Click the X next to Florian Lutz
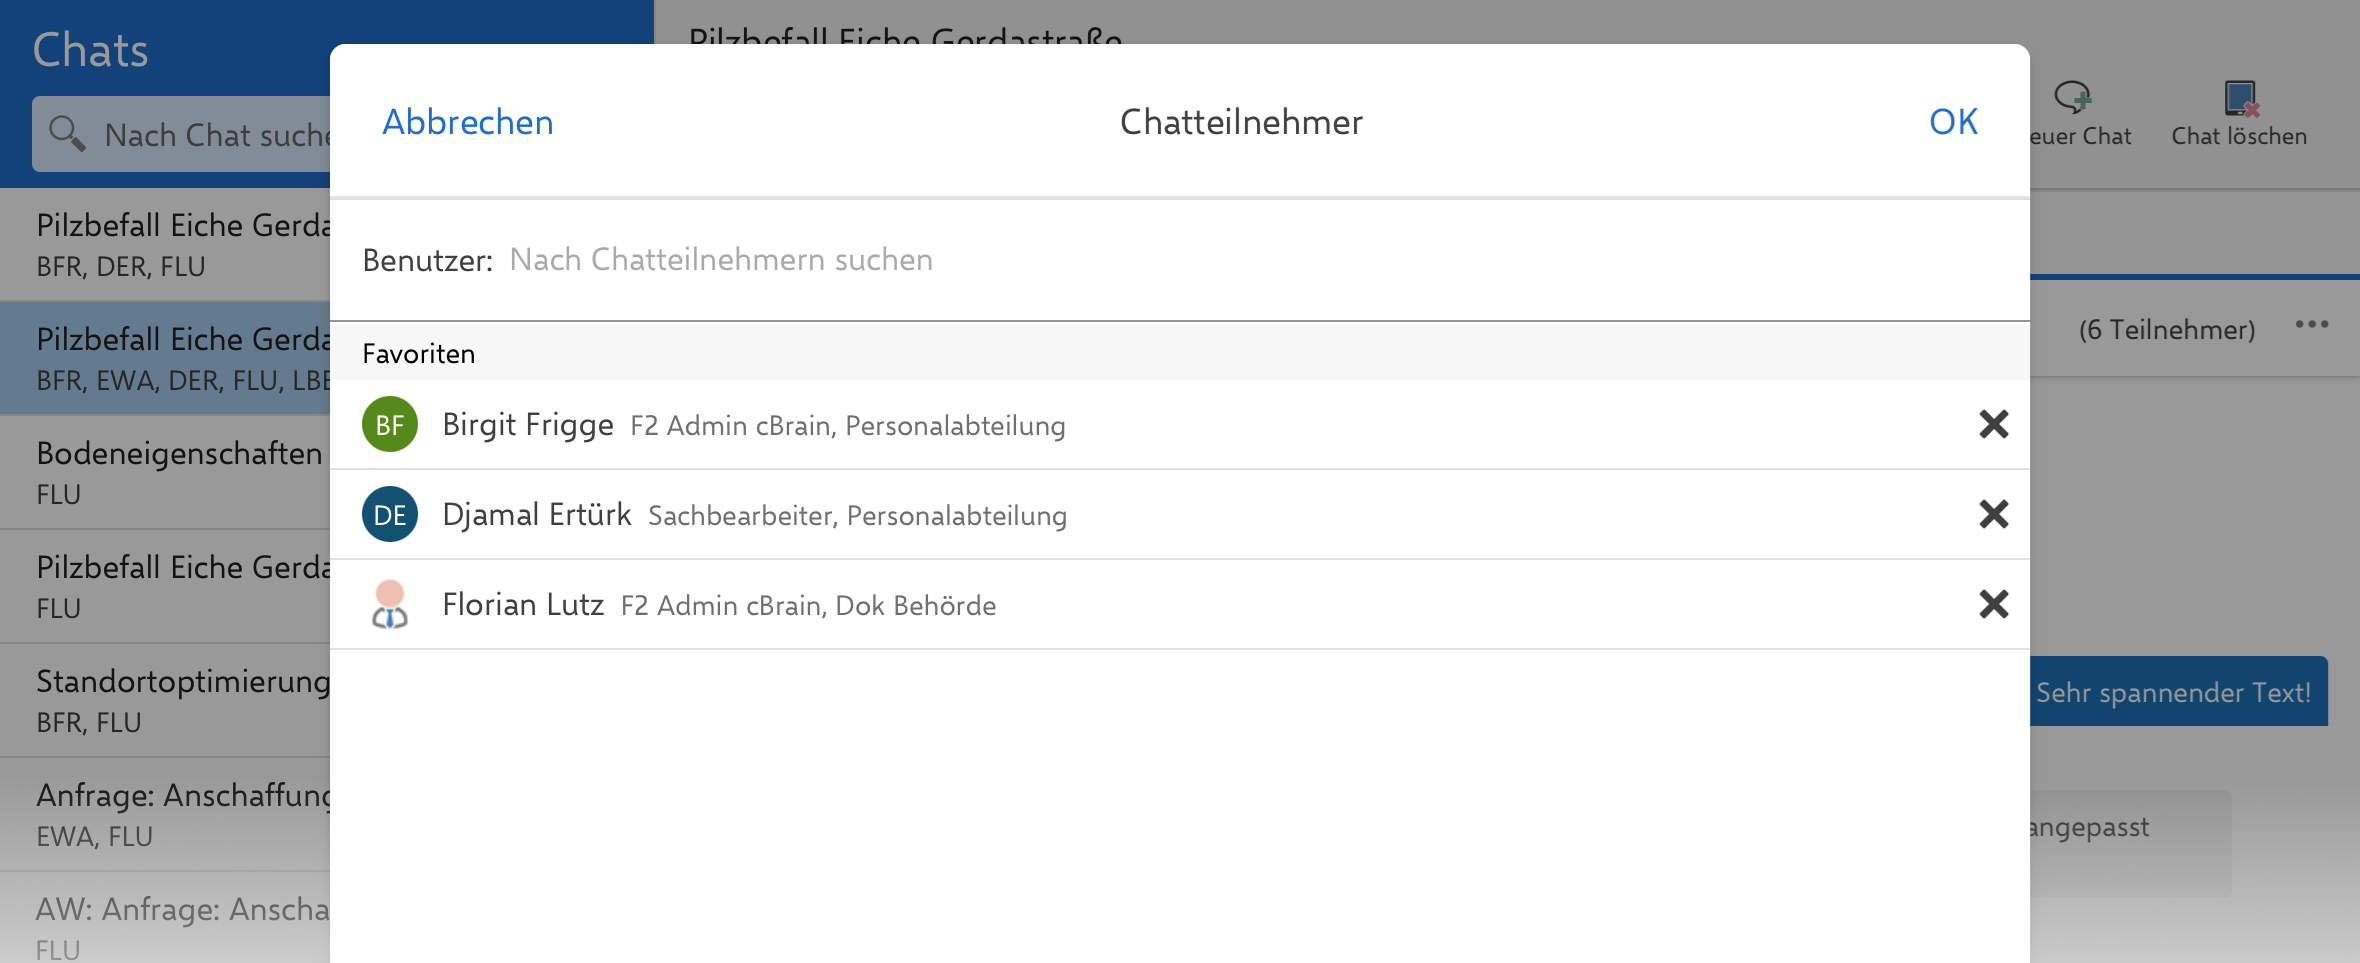The height and width of the screenshot is (963, 2360). pyautogui.click(x=1993, y=604)
